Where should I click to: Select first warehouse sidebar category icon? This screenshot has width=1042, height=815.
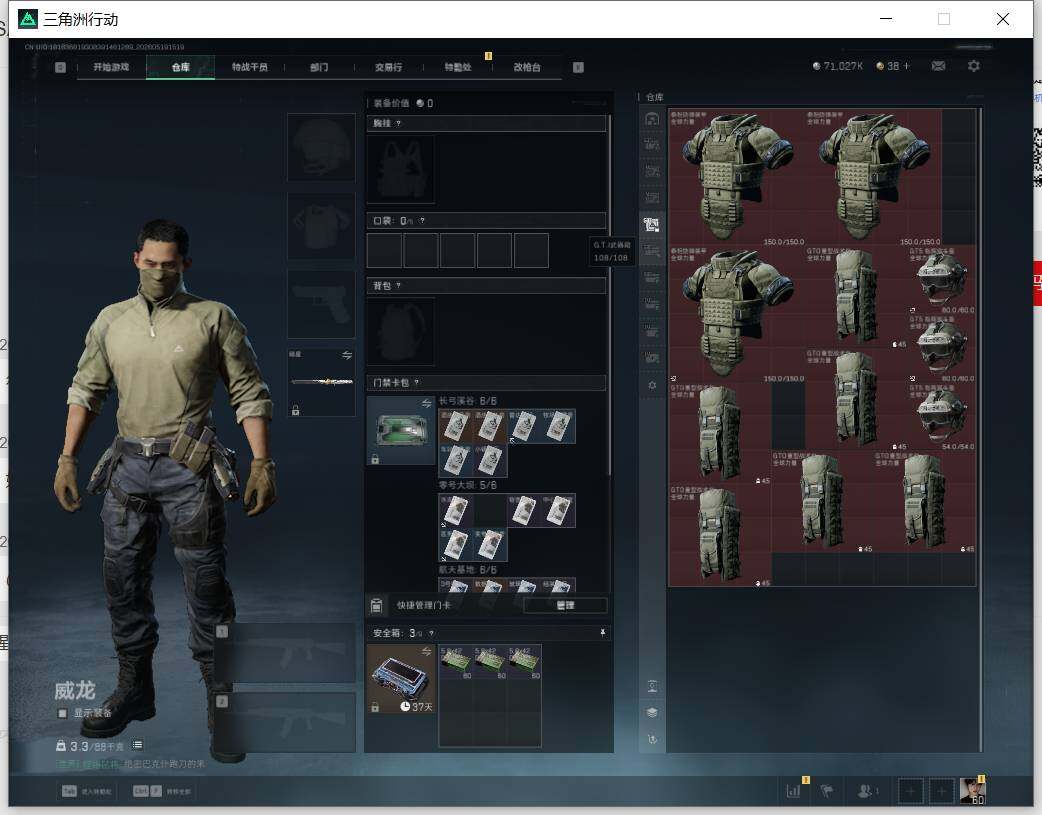652,118
